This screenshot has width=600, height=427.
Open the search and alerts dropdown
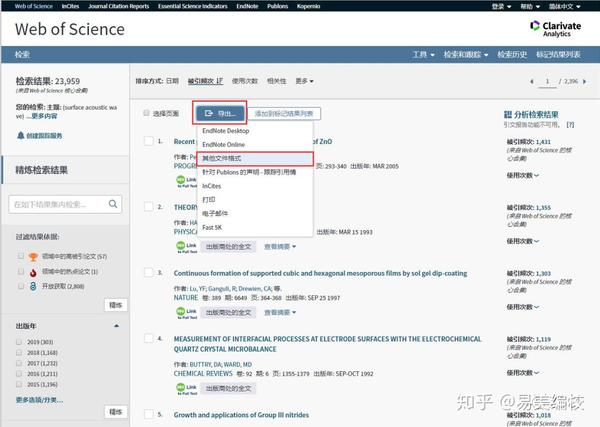click(466, 54)
